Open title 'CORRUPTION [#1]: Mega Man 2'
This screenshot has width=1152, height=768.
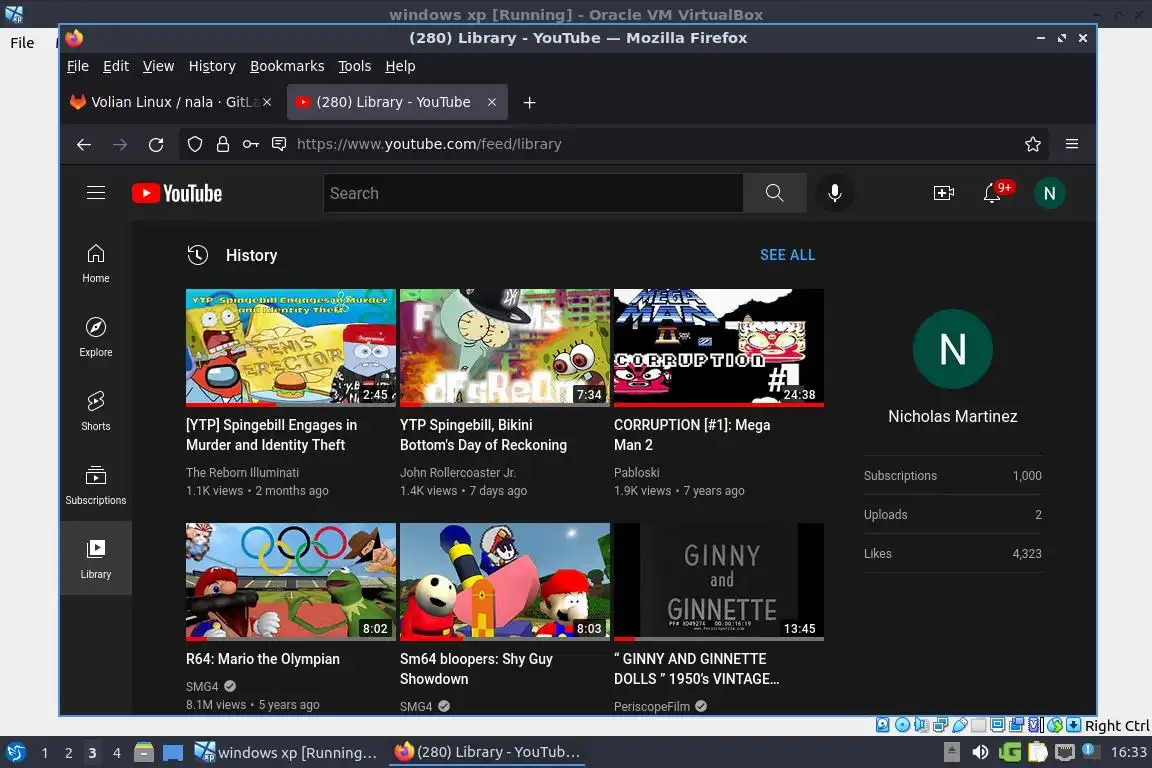click(692, 434)
